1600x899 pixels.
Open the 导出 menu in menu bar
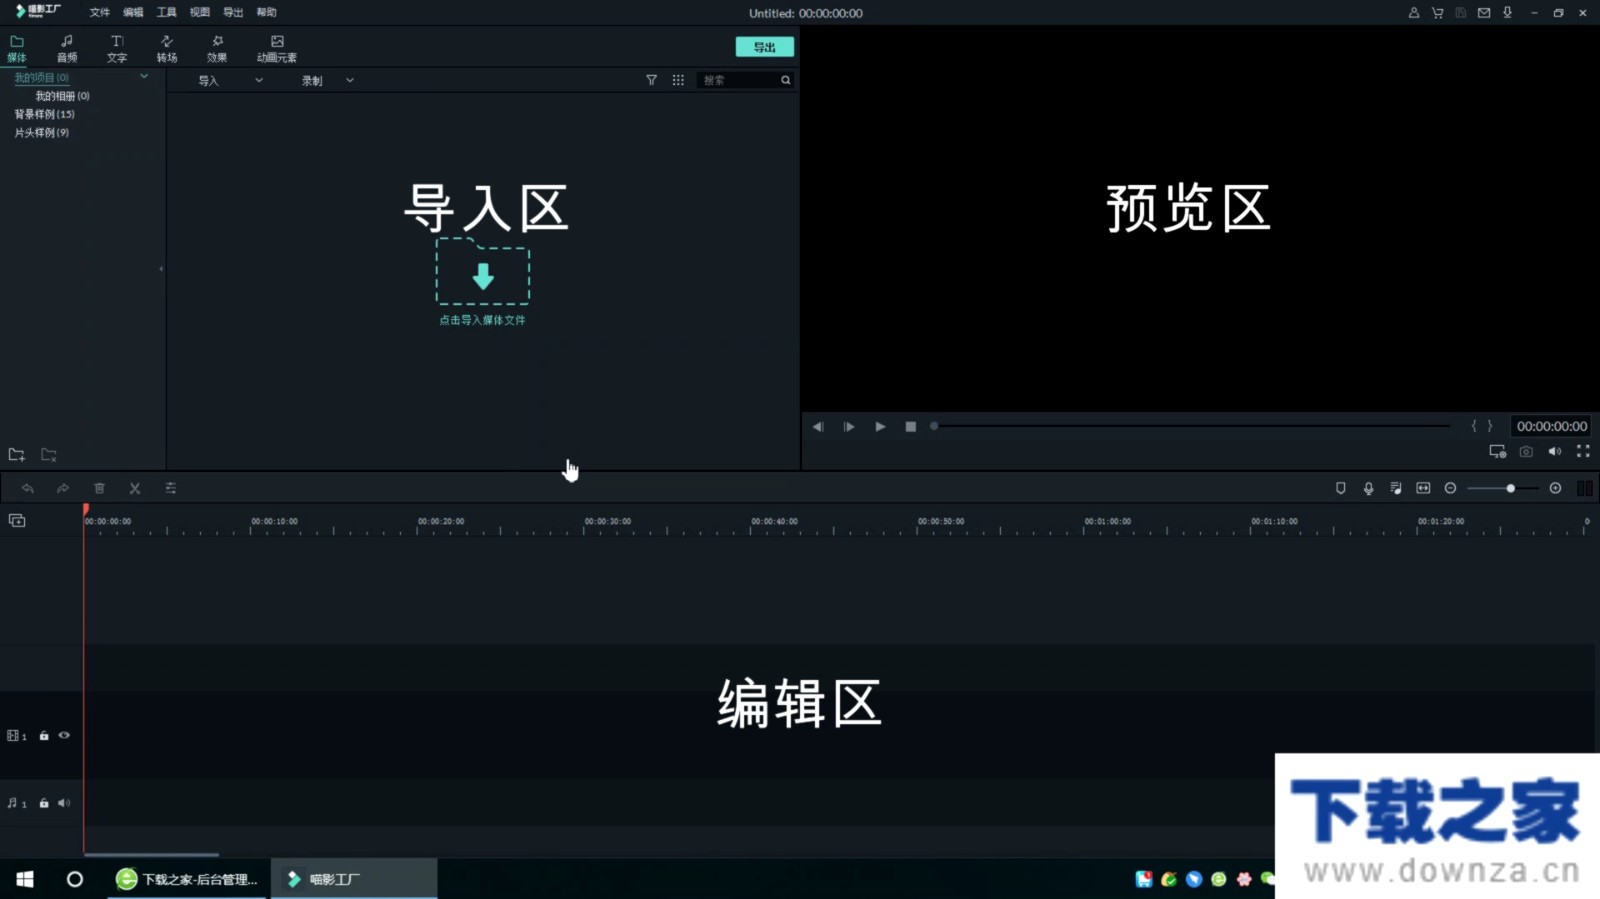click(x=233, y=13)
